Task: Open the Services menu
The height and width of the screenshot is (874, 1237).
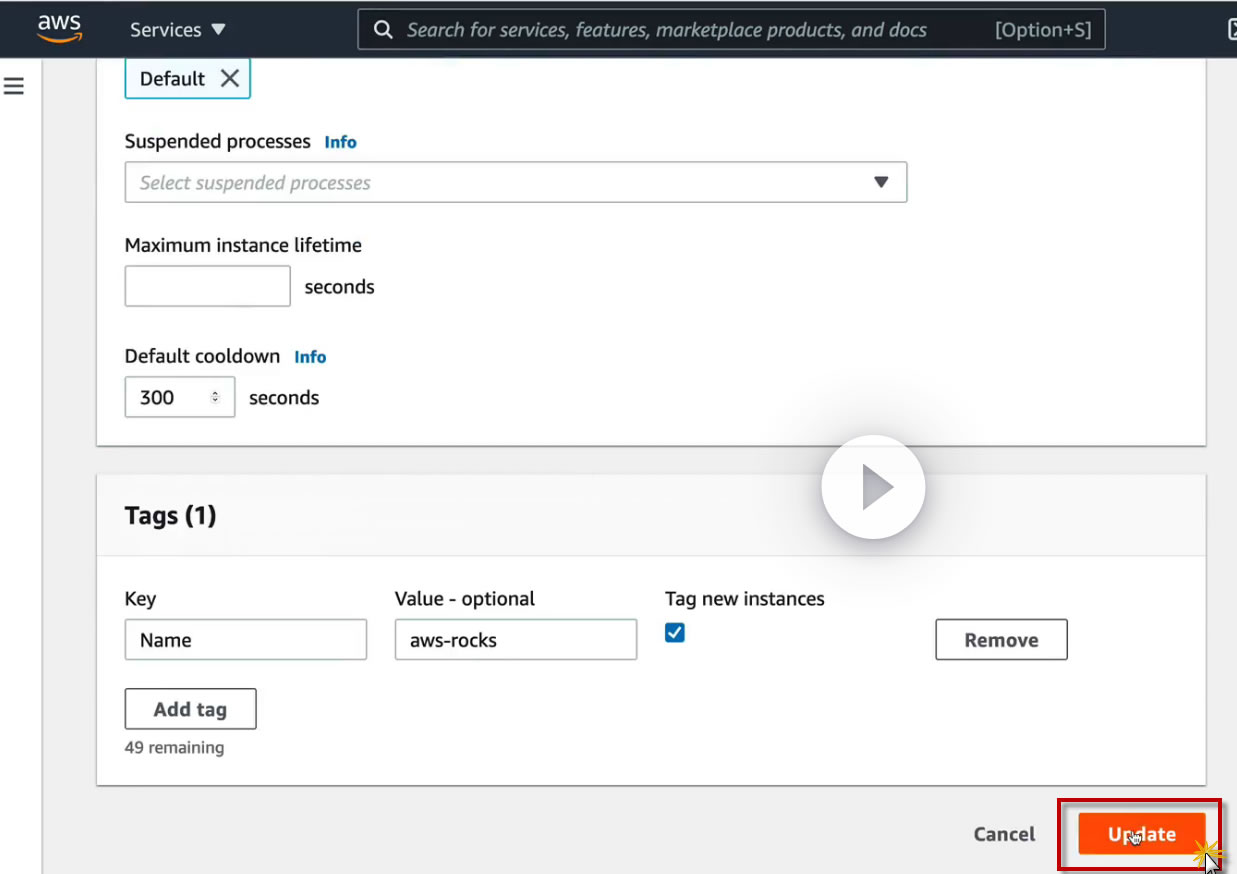Action: point(177,30)
